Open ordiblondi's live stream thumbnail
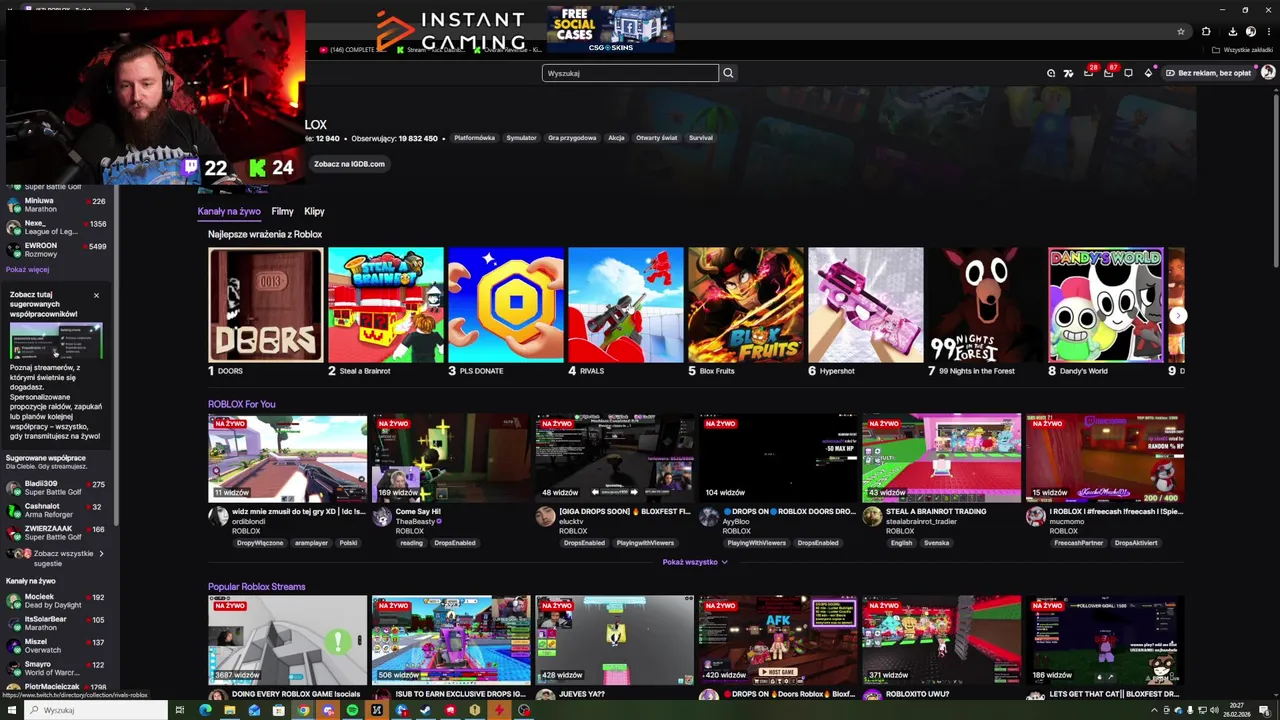This screenshot has width=1280, height=720. 287,458
